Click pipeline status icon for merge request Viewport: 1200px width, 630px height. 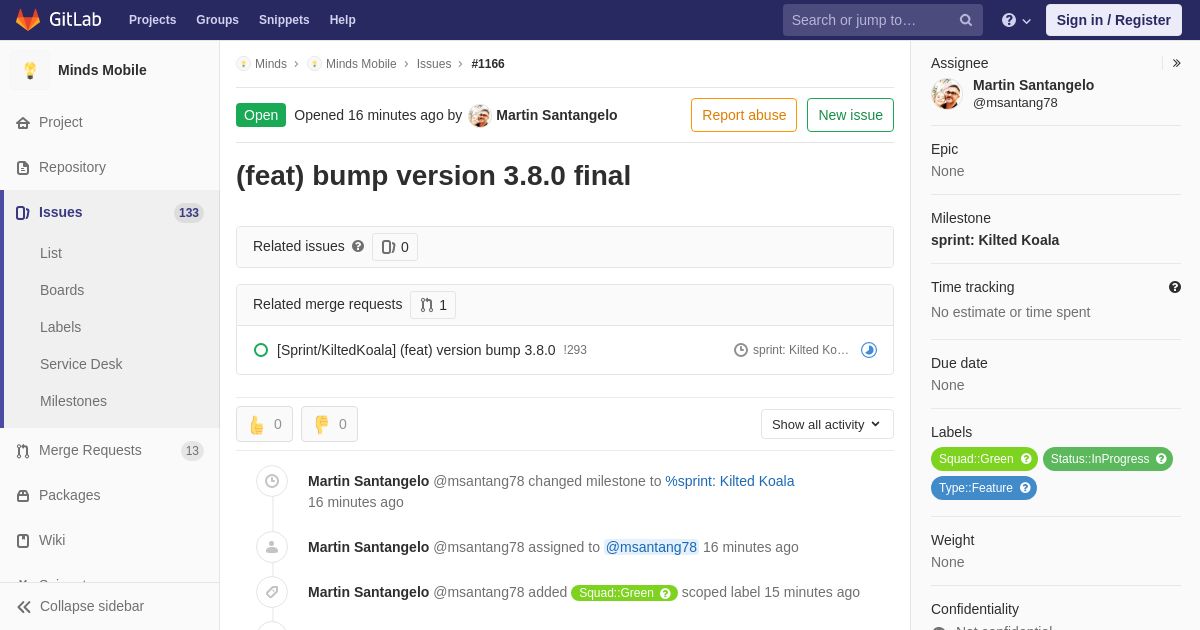[869, 350]
